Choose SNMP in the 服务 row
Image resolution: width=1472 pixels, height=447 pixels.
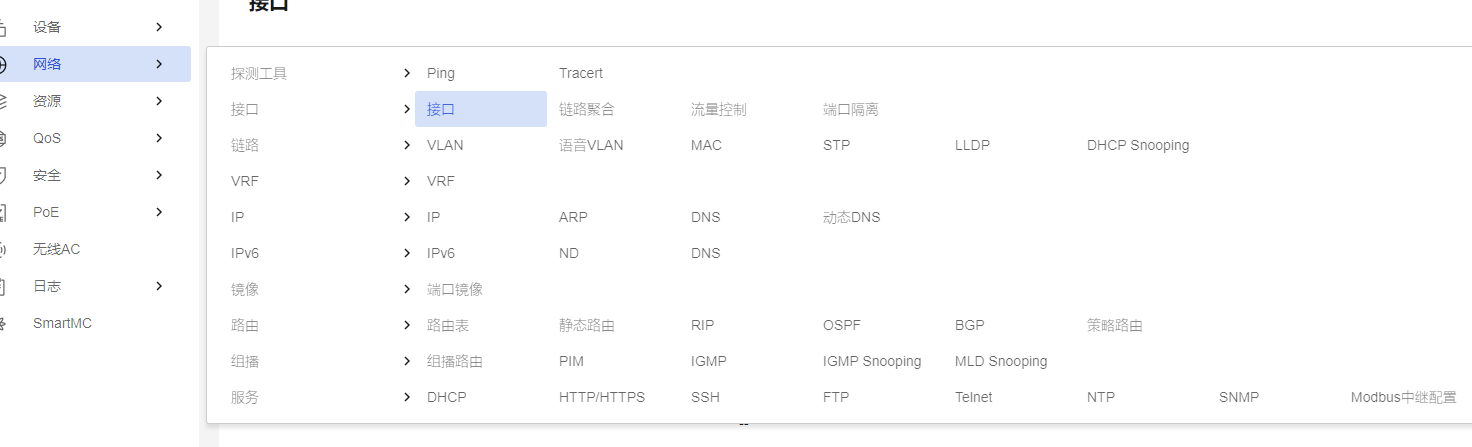pos(1239,397)
